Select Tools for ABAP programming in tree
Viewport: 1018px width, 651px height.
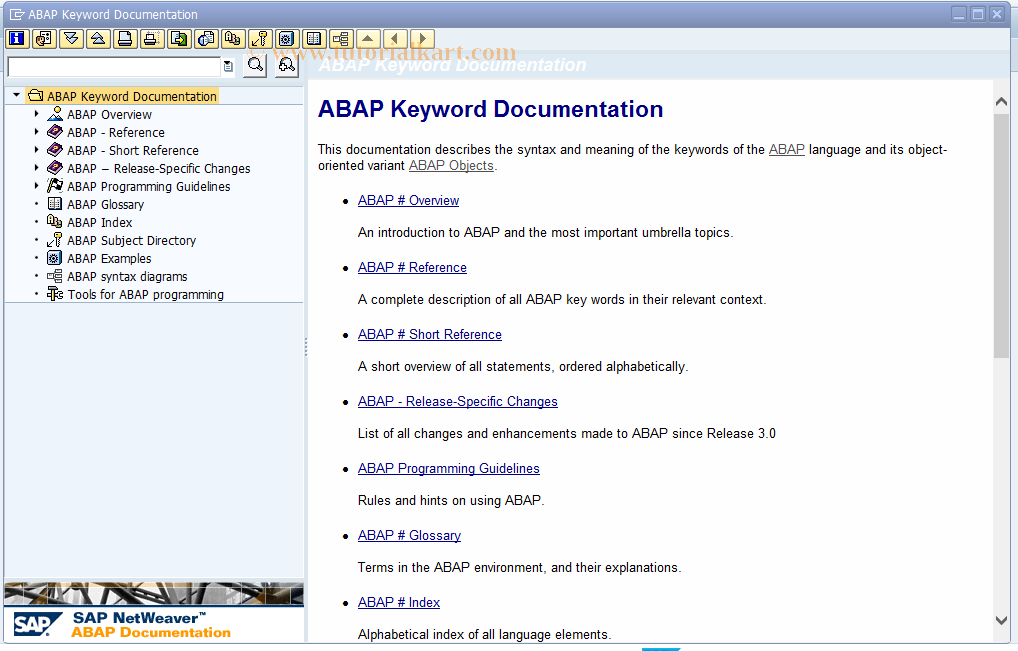[x=145, y=295]
